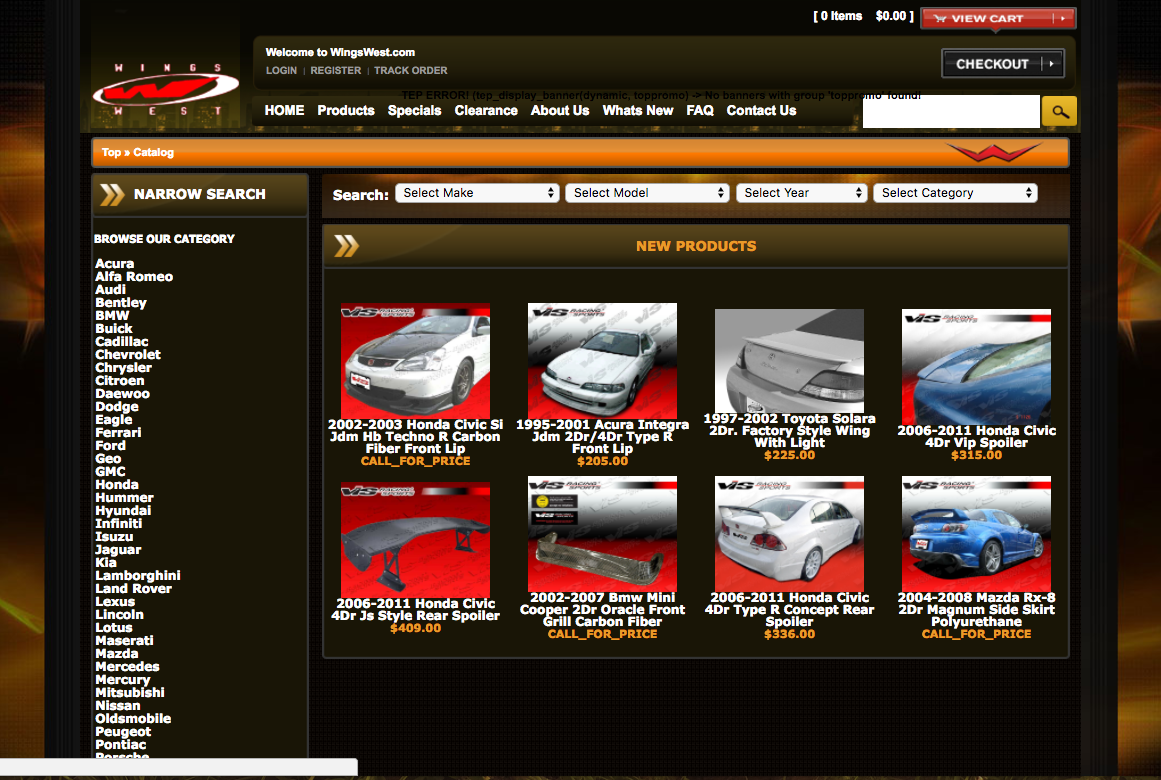Open the Toyota Solara wing thumbnail
The width and height of the screenshot is (1161, 780).
789,361
